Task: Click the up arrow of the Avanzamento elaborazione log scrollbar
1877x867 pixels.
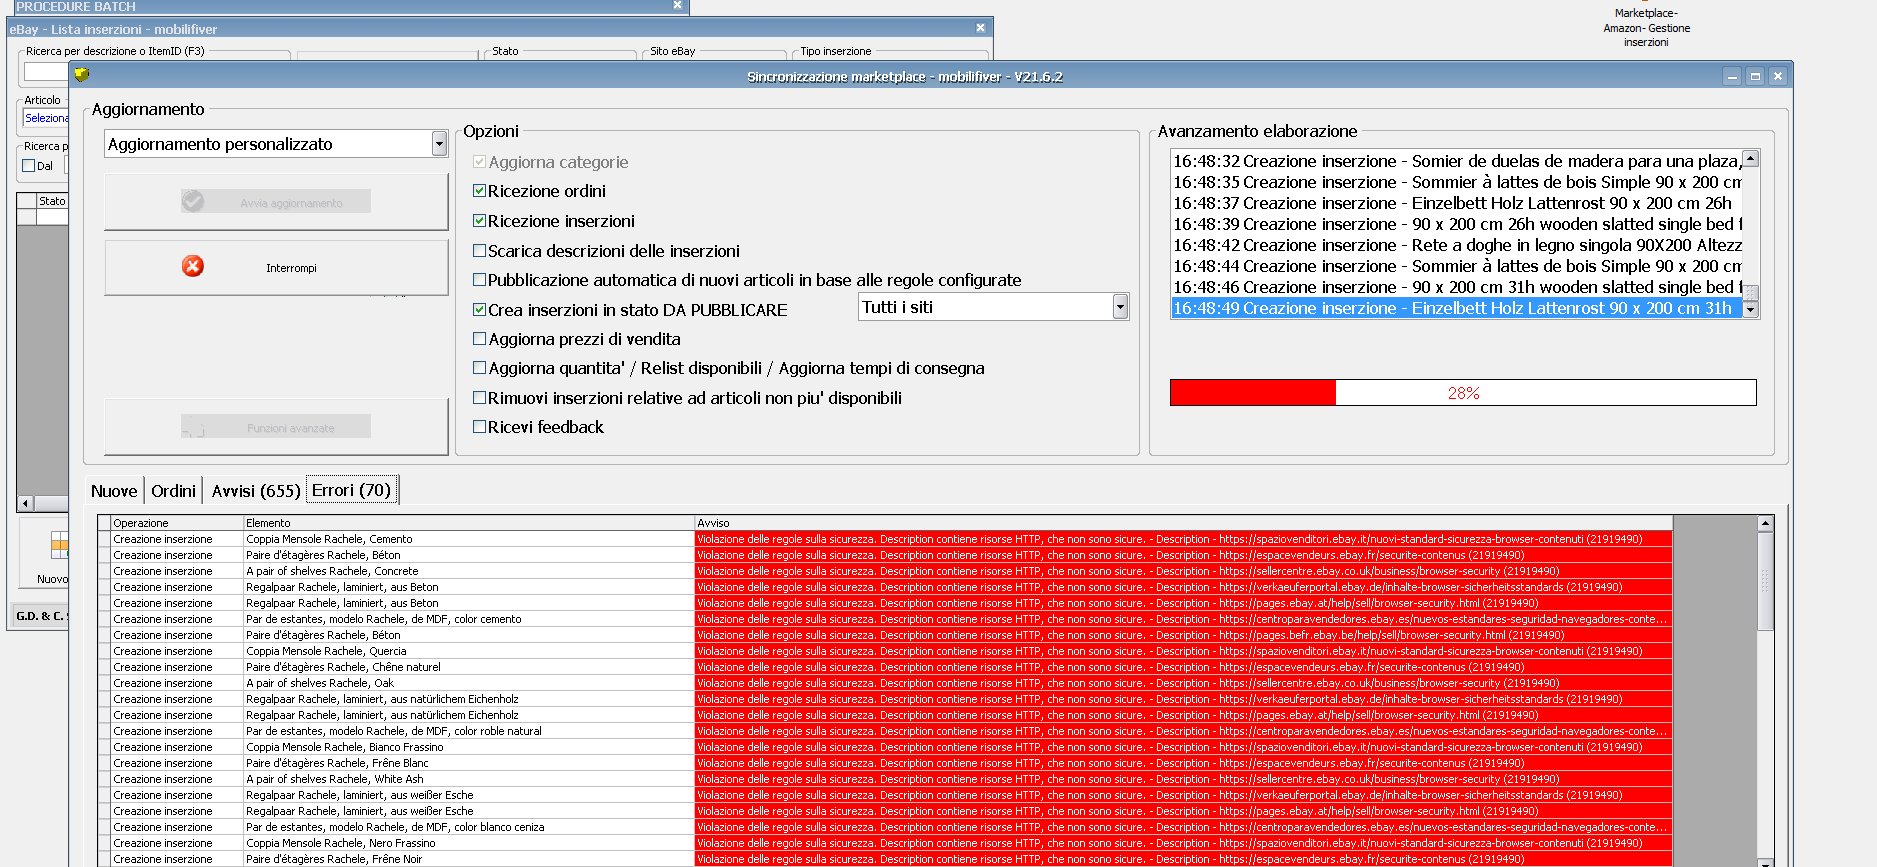Action: tap(1750, 159)
